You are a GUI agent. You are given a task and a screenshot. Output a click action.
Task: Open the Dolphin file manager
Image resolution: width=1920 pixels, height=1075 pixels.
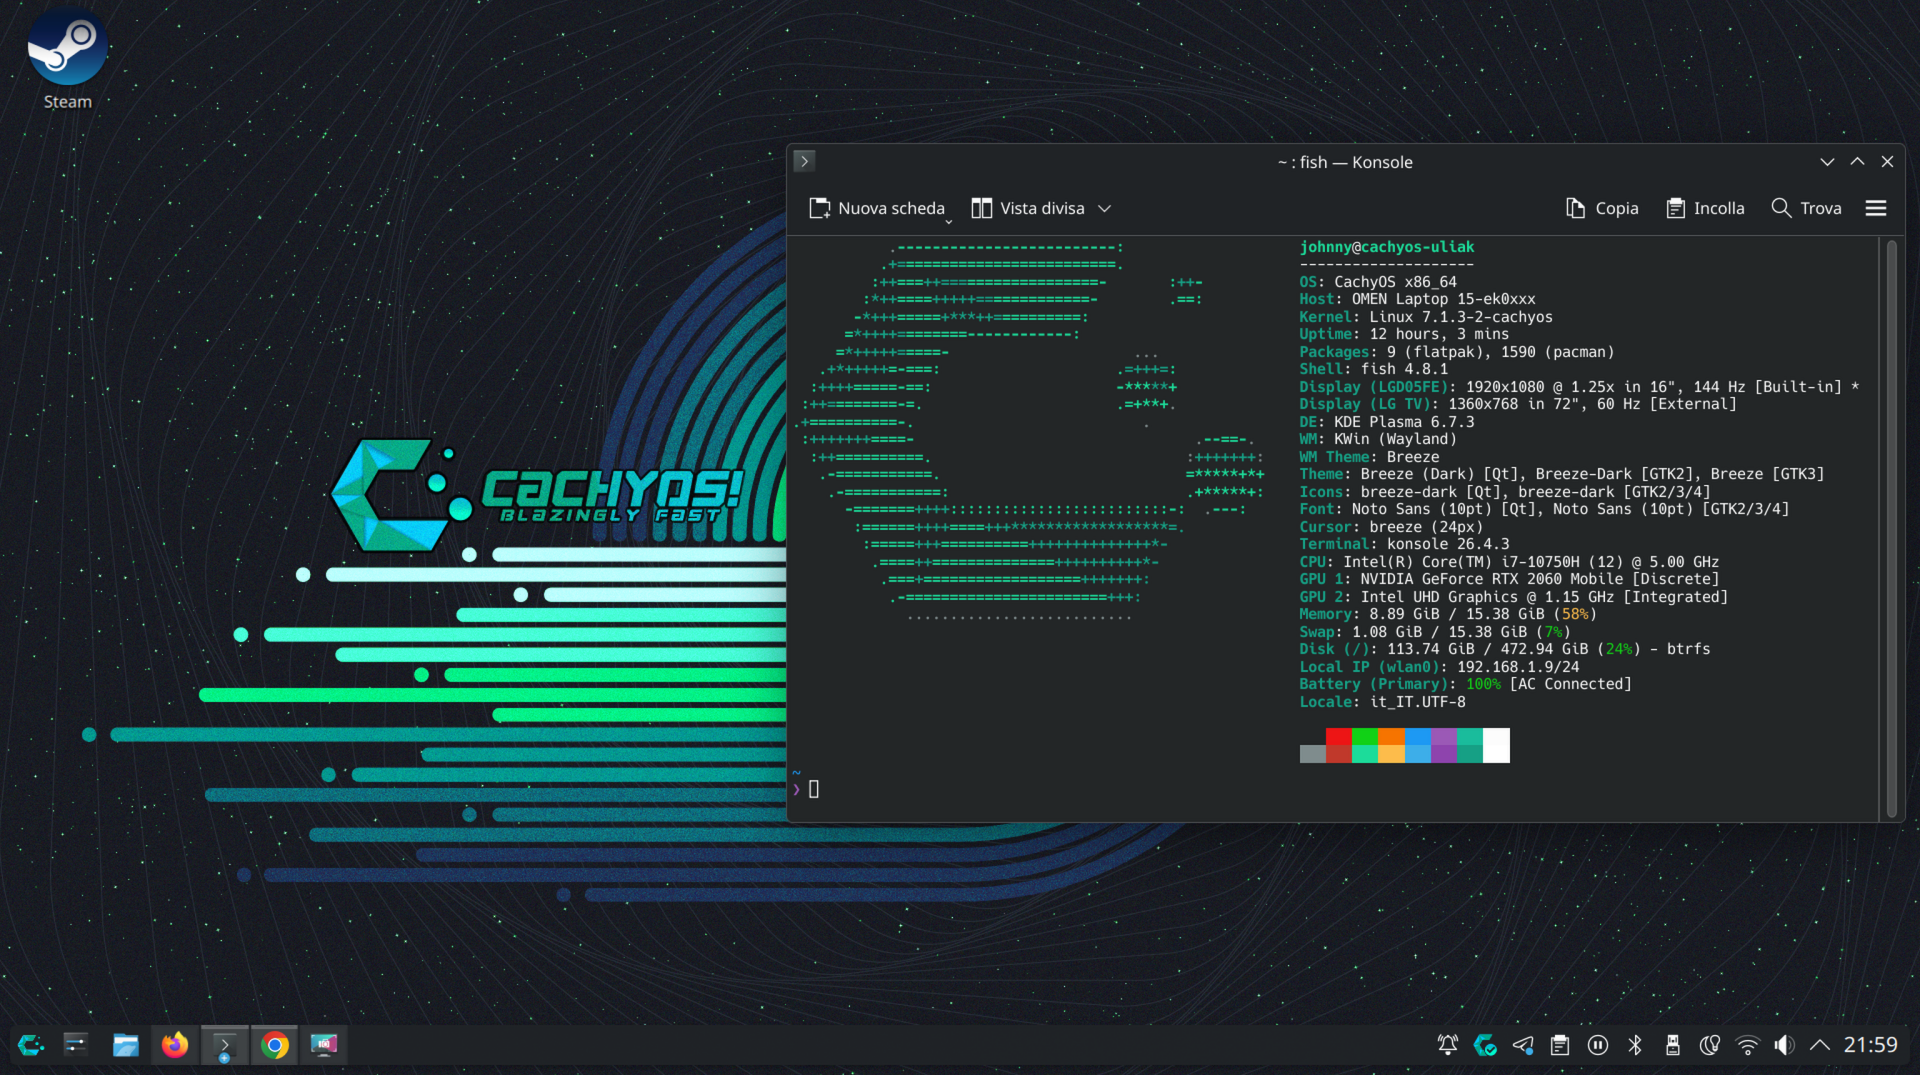click(x=125, y=1045)
